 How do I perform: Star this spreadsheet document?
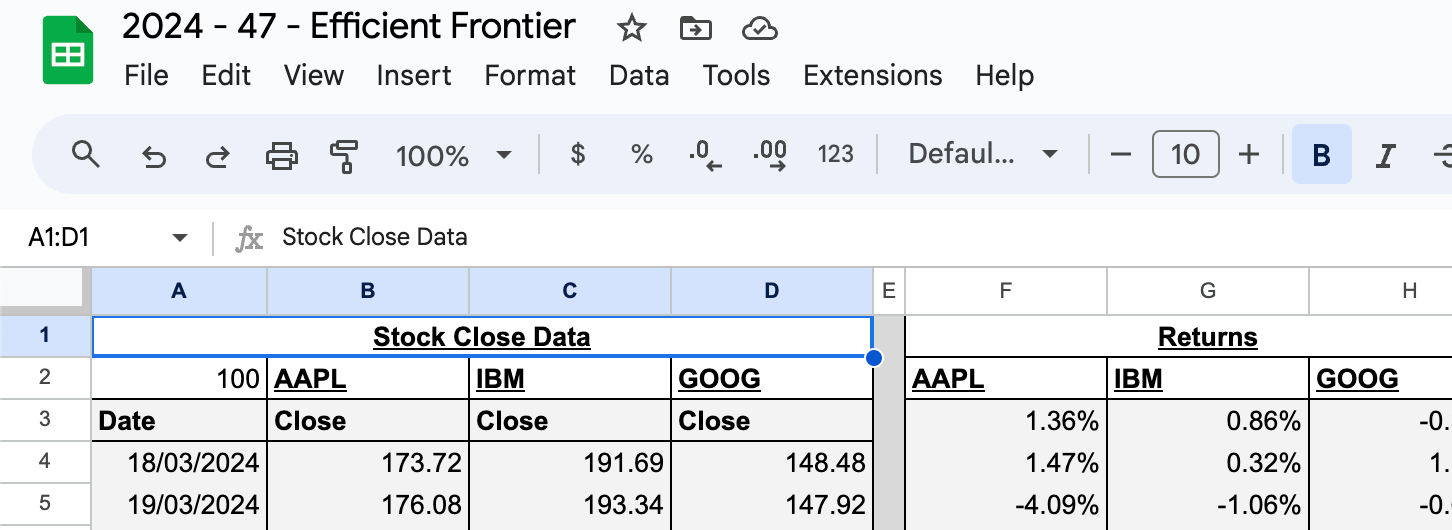631,29
